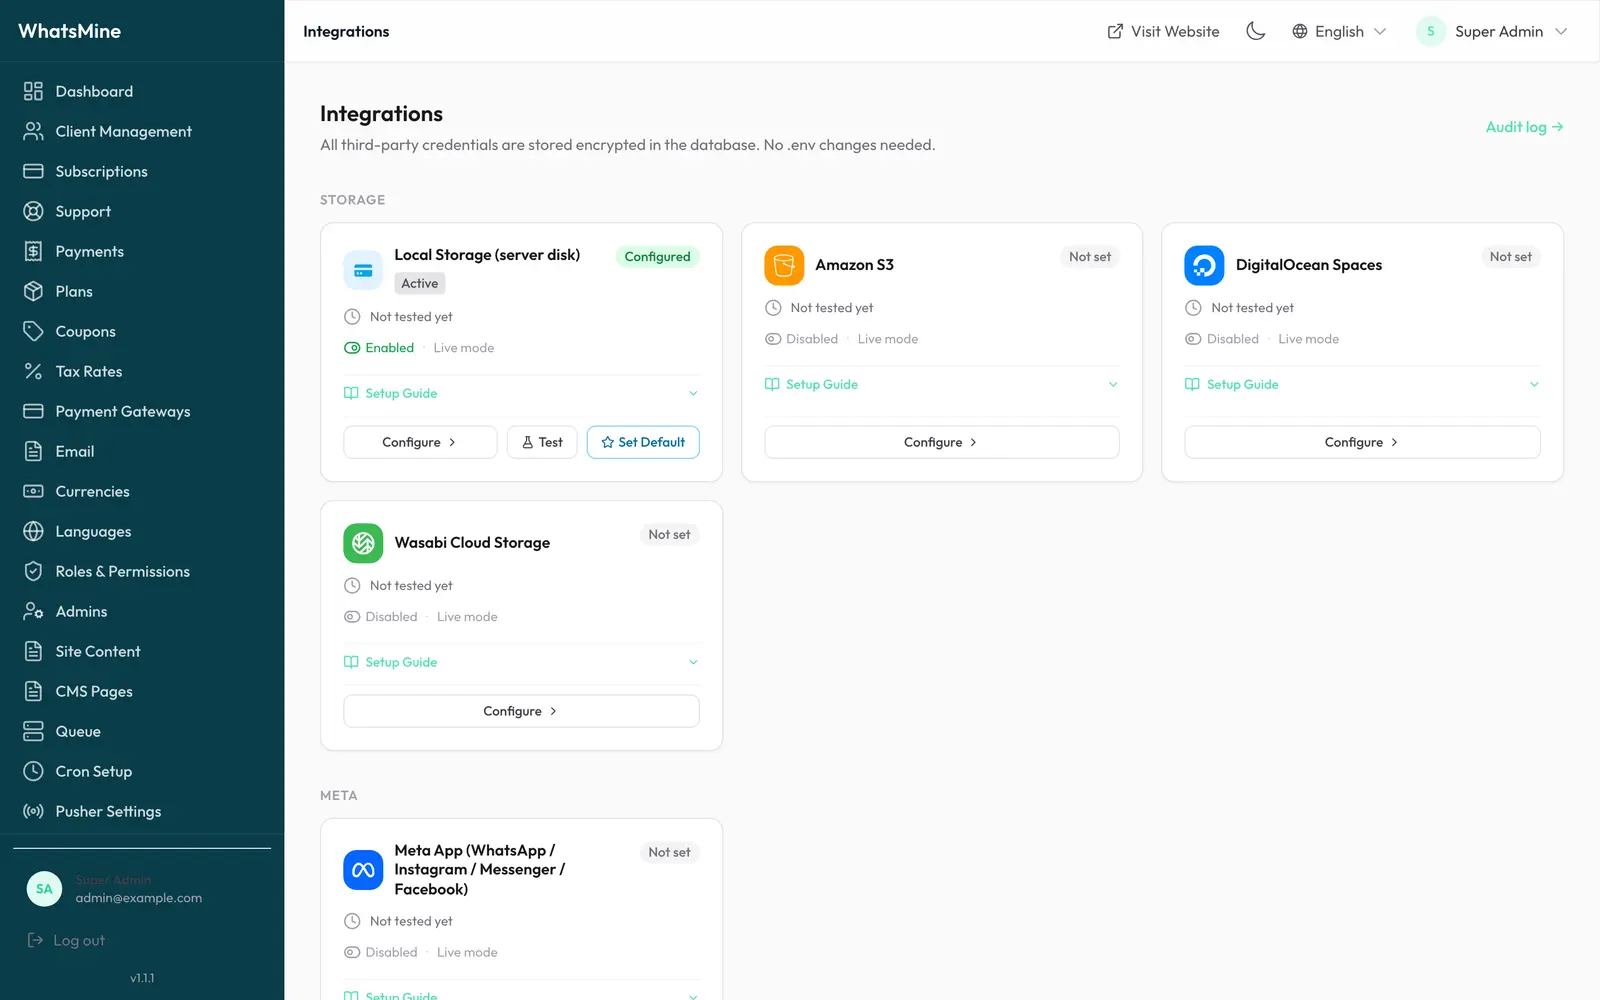This screenshot has width=1600, height=1000.
Task: Open Configure on Local Storage card
Action: click(x=420, y=442)
